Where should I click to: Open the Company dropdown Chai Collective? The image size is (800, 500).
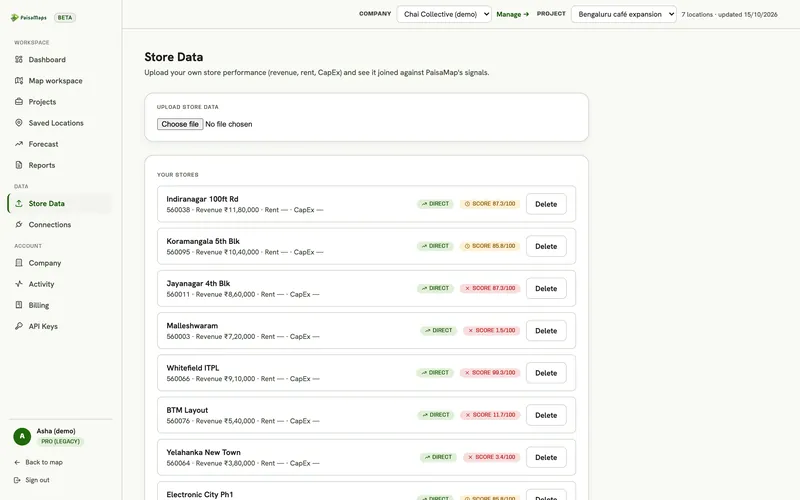(444, 14)
